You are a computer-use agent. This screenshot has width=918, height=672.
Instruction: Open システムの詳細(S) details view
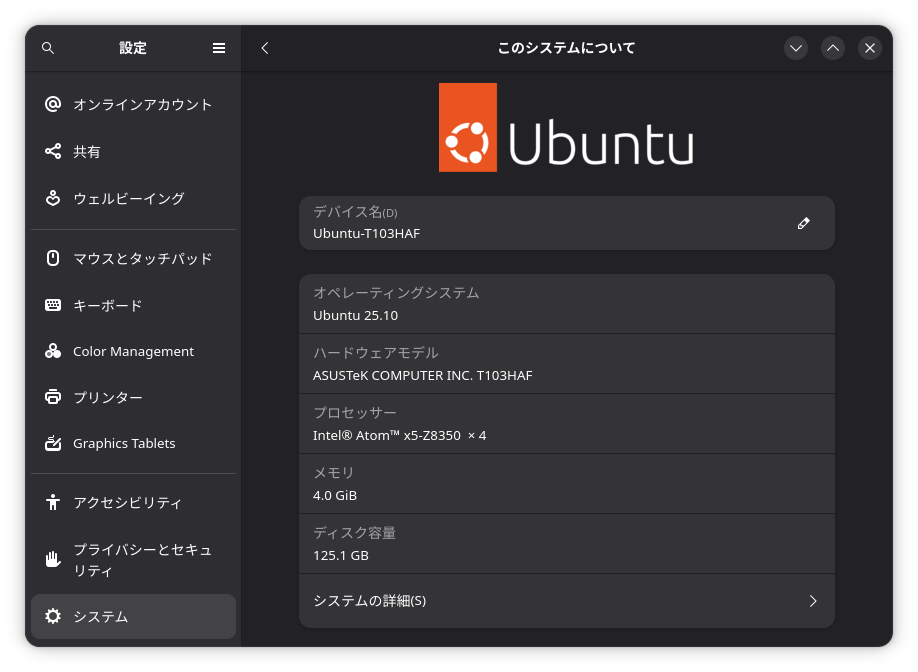pyautogui.click(x=567, y=601)
